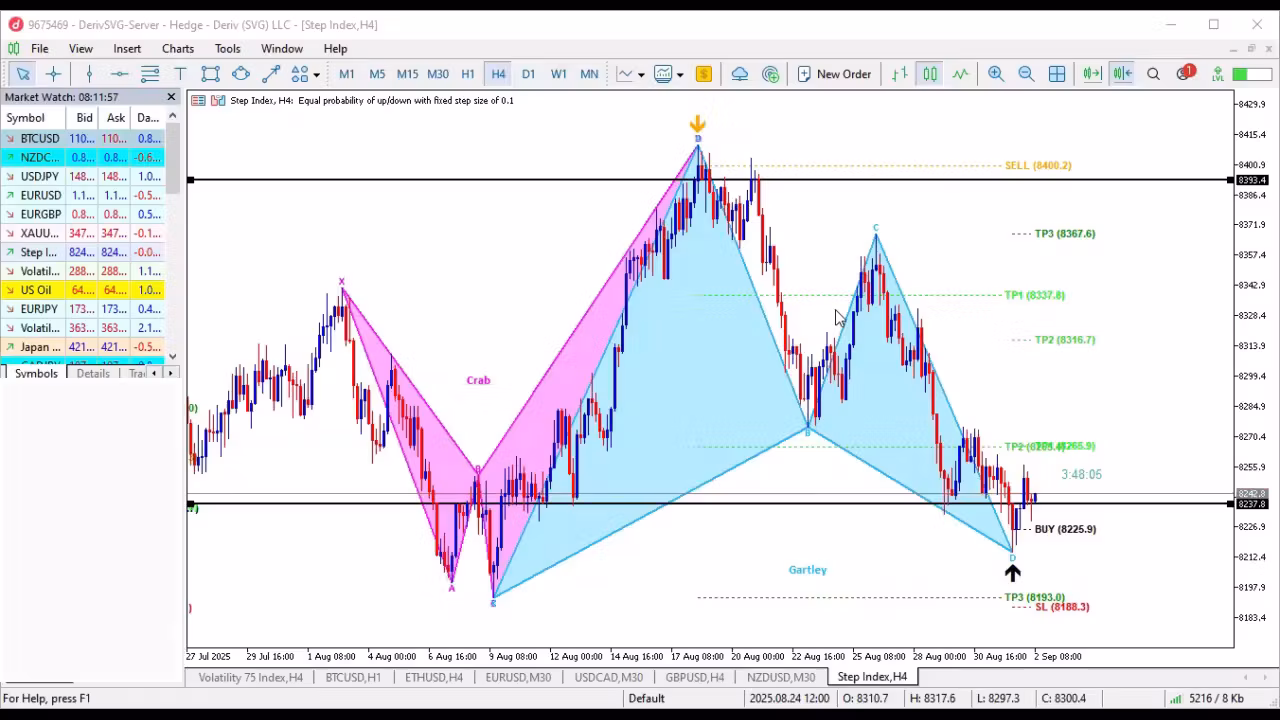This screenshot has height=720, width=1280.
Task: Select the equidistant channel tool
Action: pos(150,74)
